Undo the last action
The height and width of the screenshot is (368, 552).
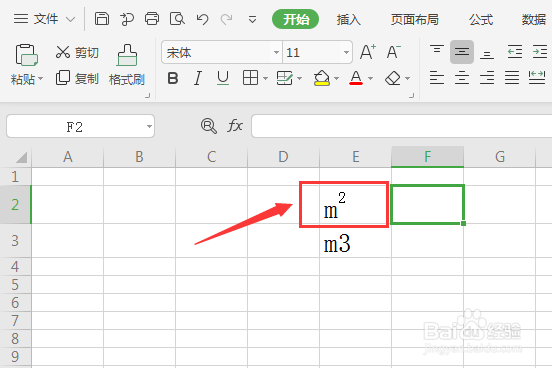coord(202,19)
